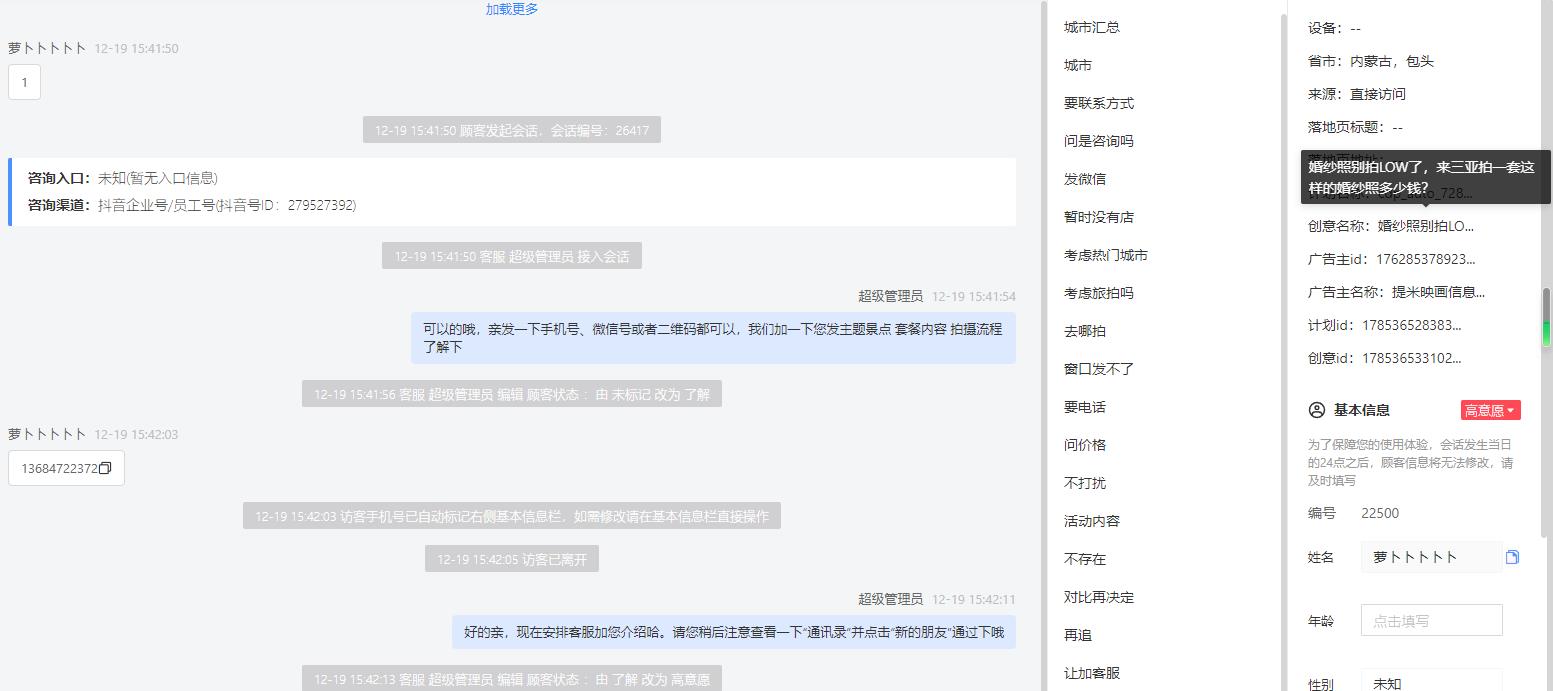Load more messages via 加载更多
This screenshot has width=1553, height=691.
512,9
